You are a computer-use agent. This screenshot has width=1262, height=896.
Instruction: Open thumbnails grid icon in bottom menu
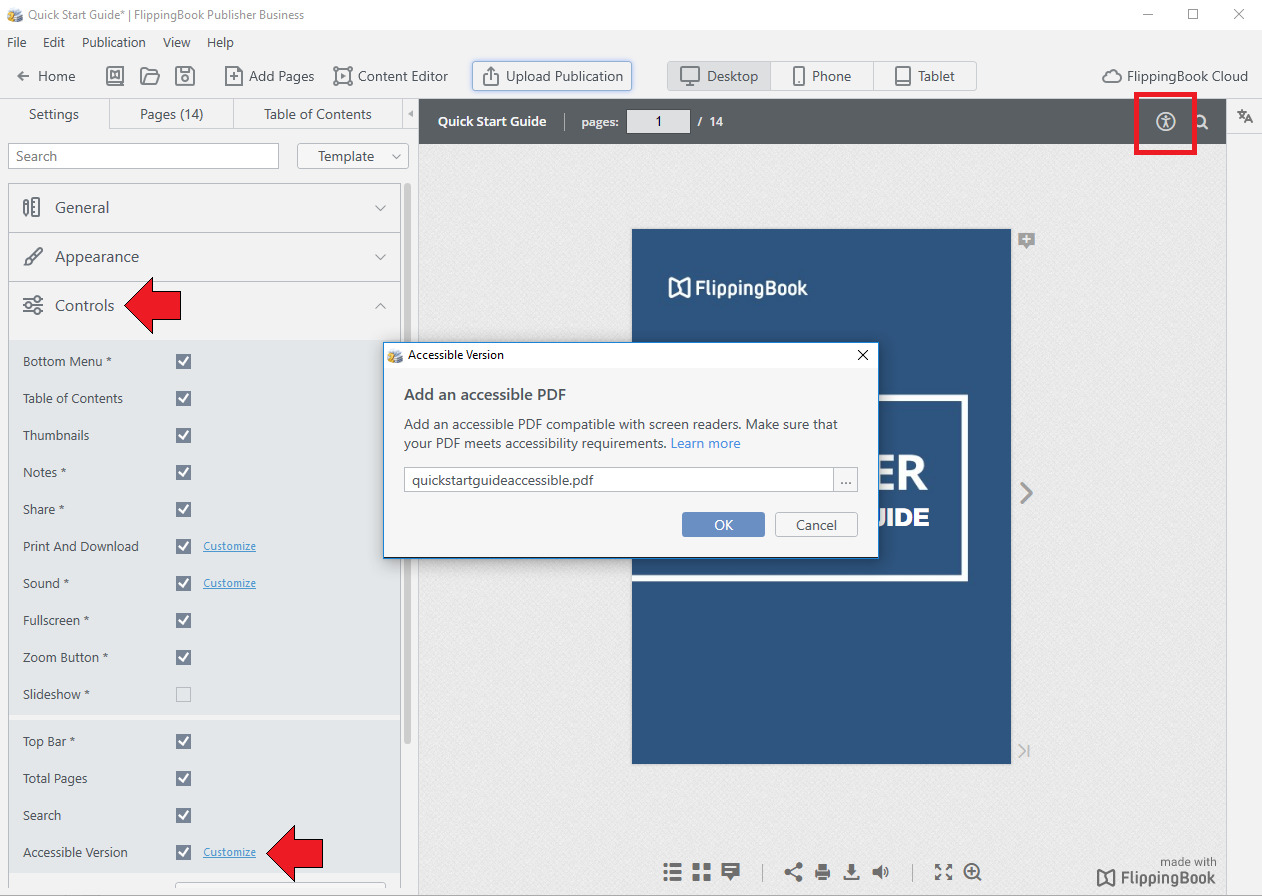point(702,872)
